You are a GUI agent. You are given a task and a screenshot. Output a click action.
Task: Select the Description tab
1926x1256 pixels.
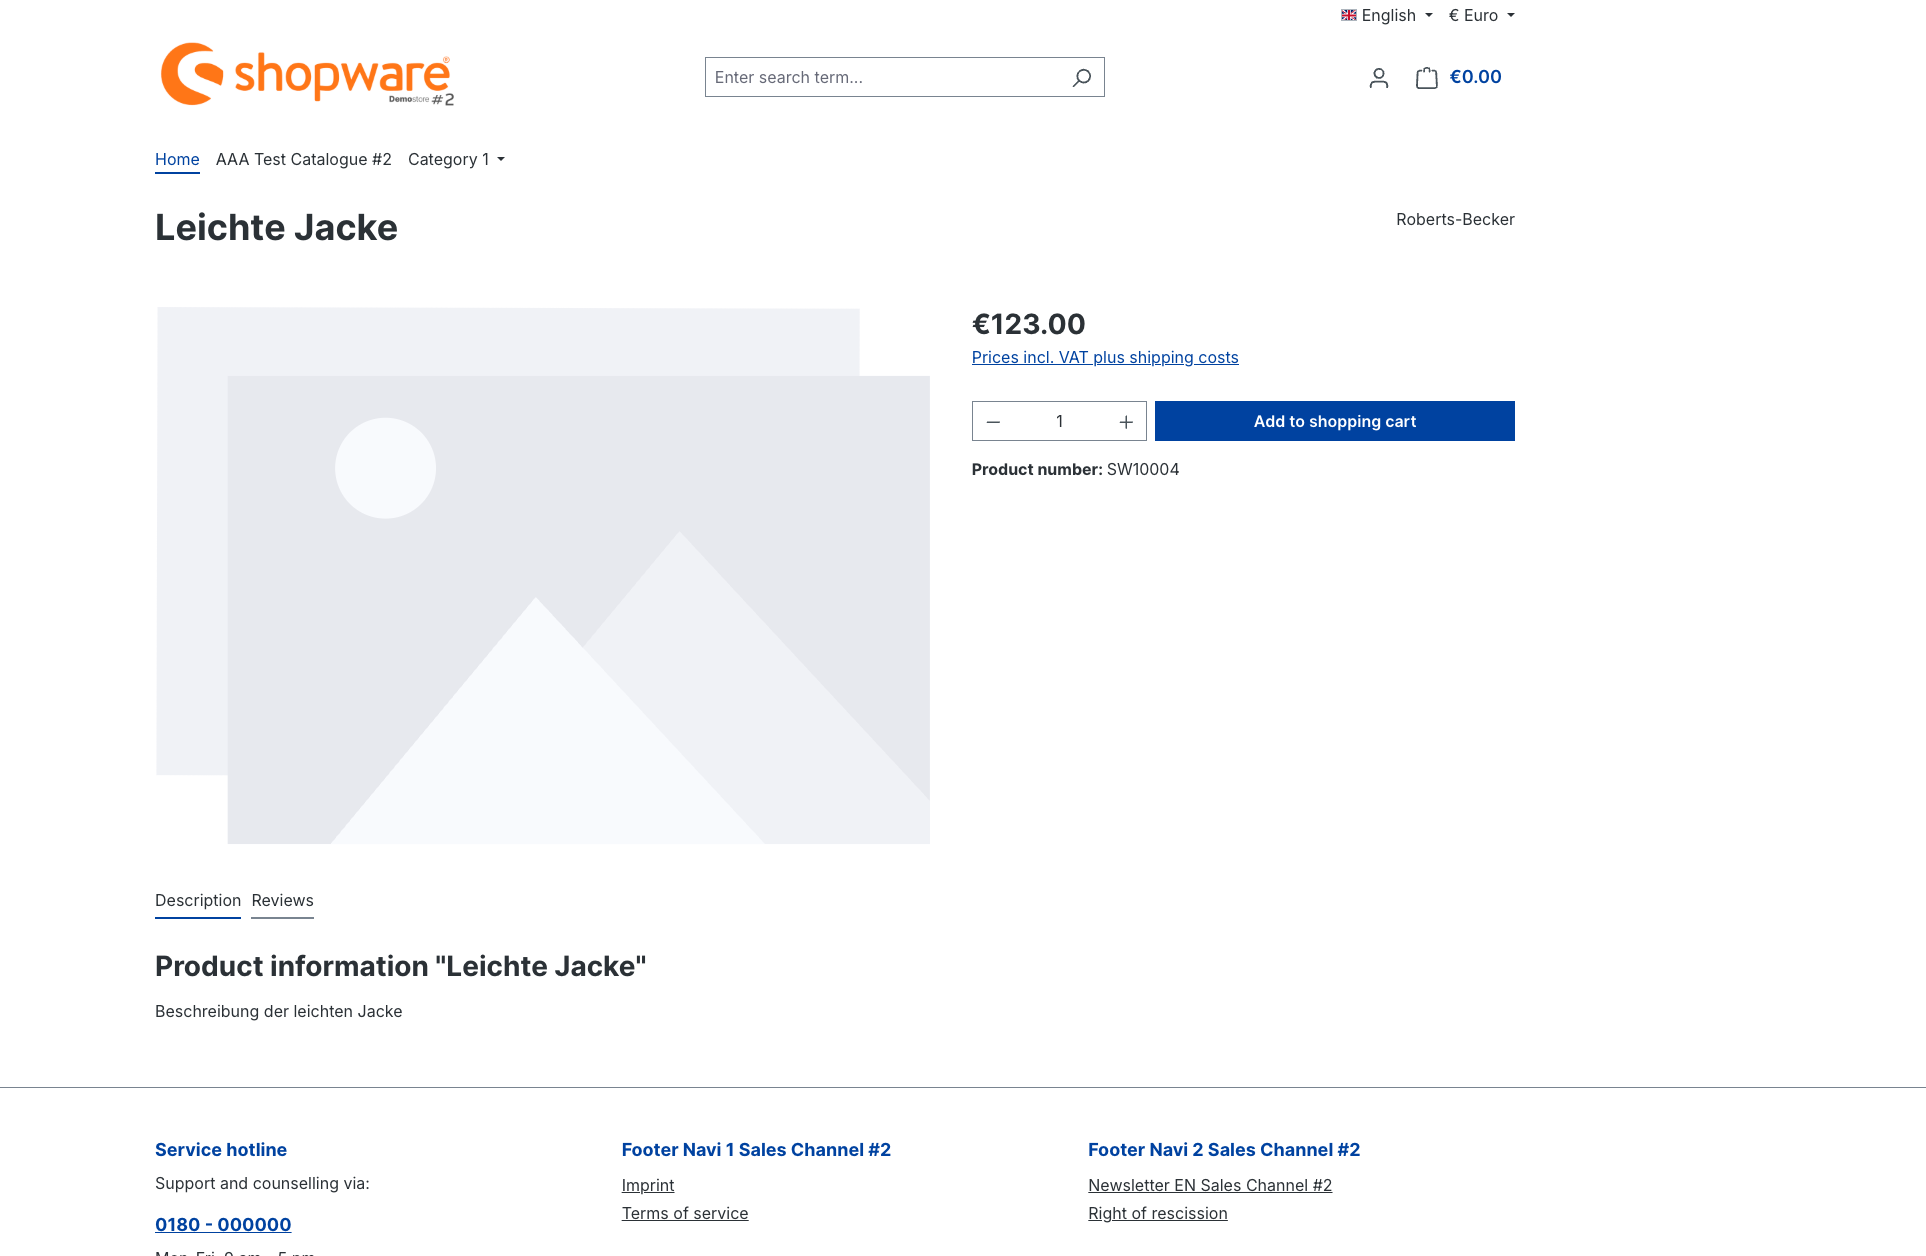[x=197, y=900]
